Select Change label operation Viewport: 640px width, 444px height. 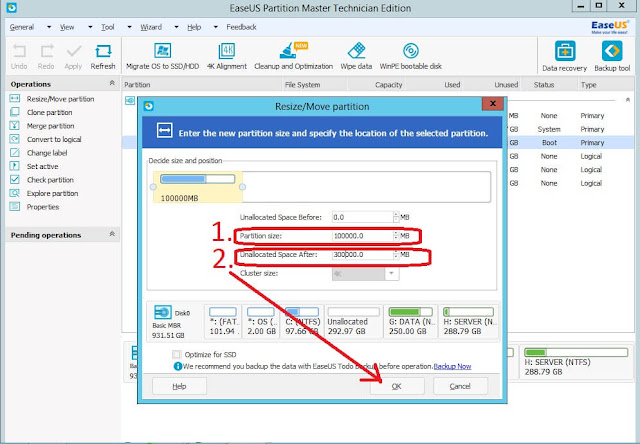tap(47, 153)
